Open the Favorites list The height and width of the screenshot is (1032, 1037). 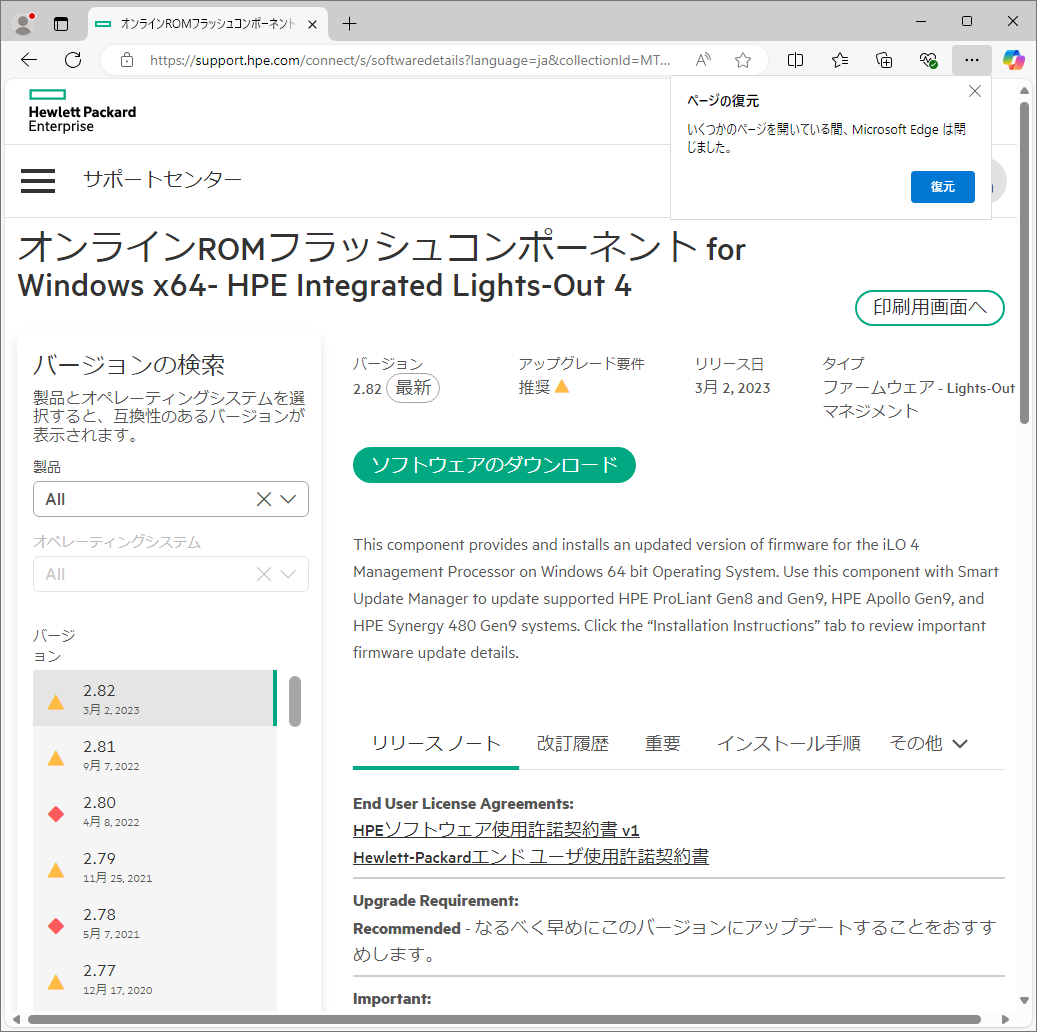[840, 60]
